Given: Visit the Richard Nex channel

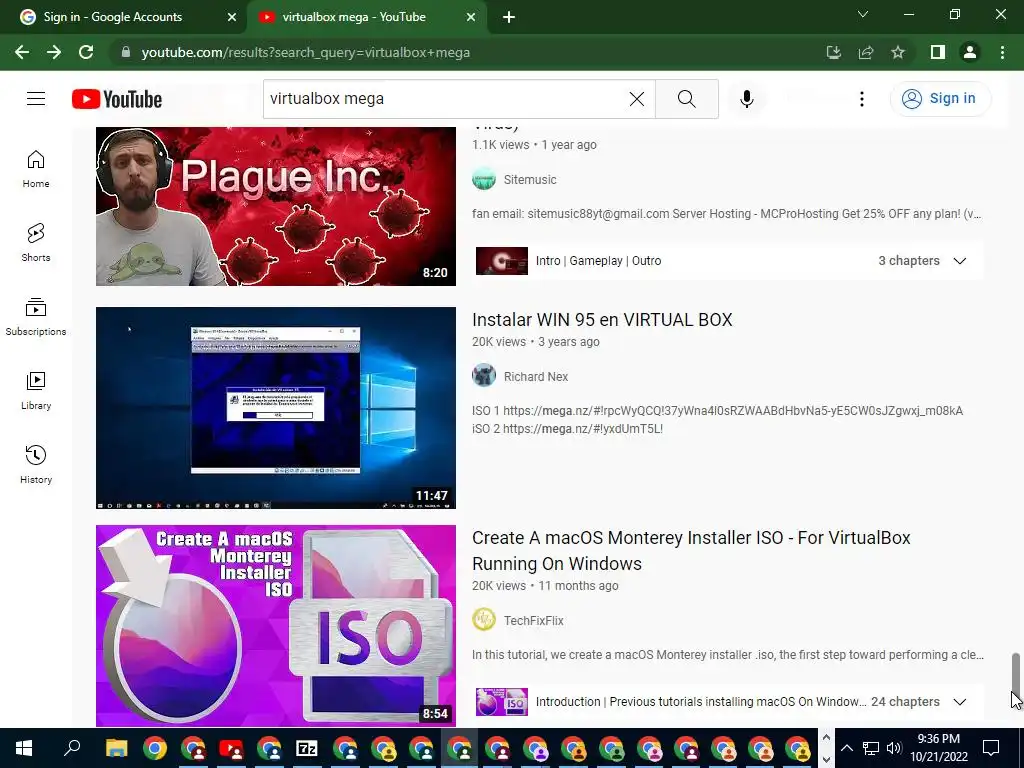Looking at the screenshot, I should click(x=536, y=377).
